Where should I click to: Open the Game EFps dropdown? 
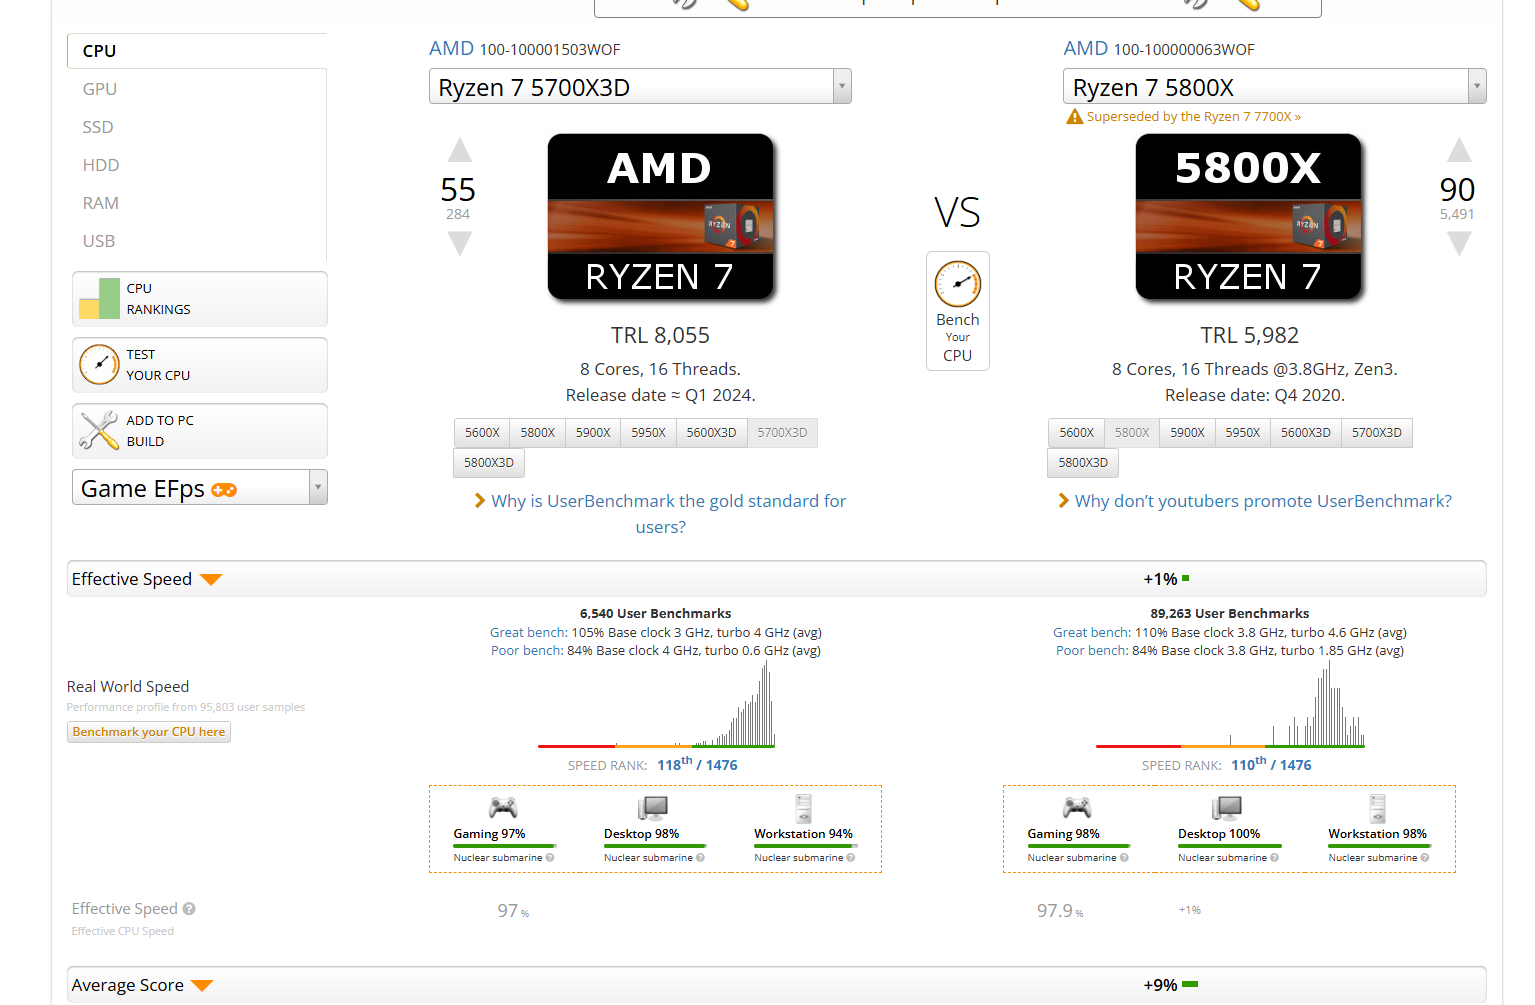pyautogui.click(x=318, y=488)
